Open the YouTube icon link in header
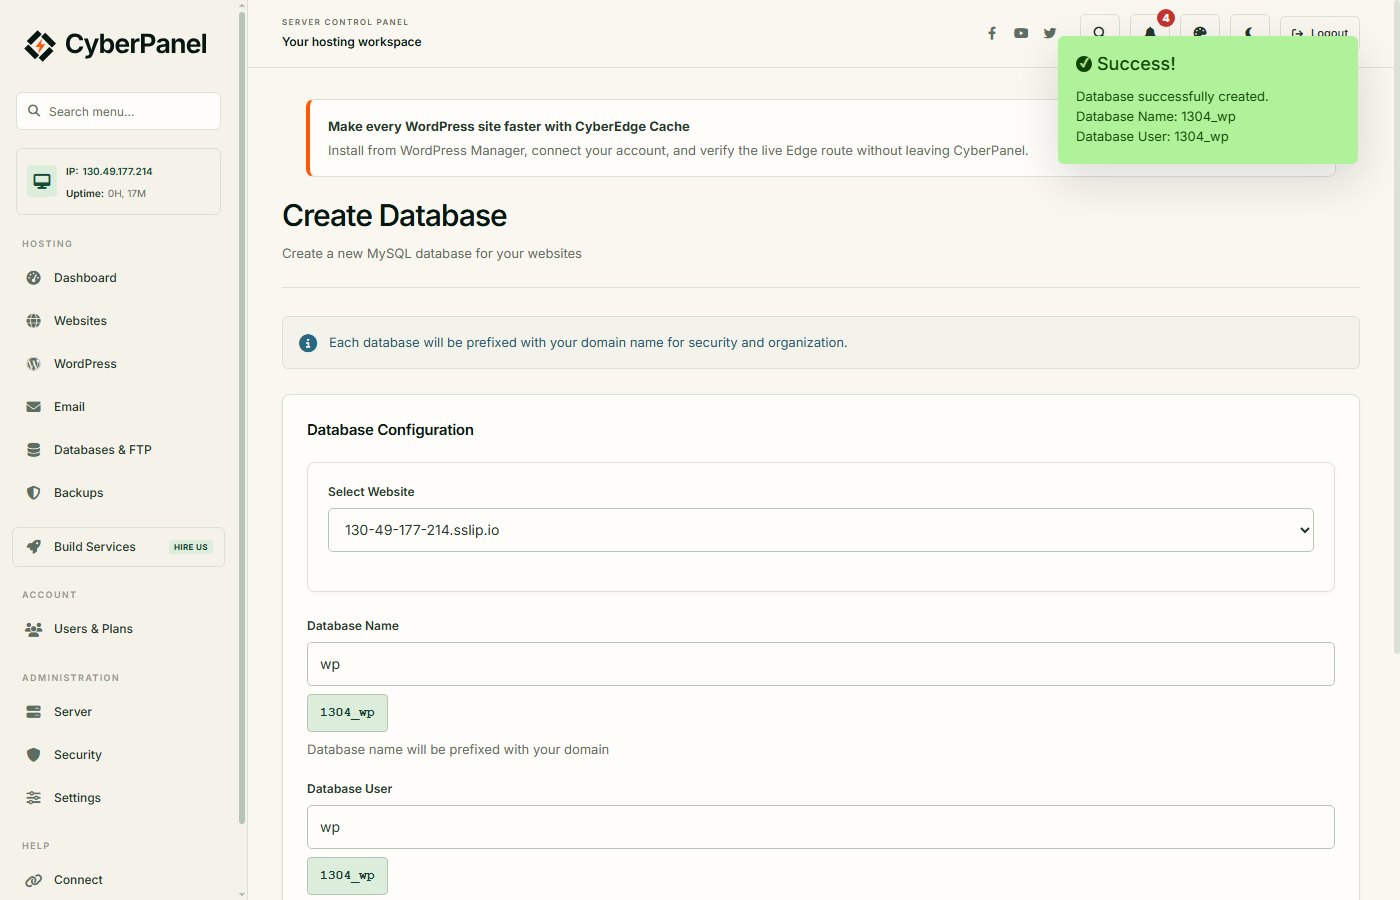 click(x=1021, y=33)
